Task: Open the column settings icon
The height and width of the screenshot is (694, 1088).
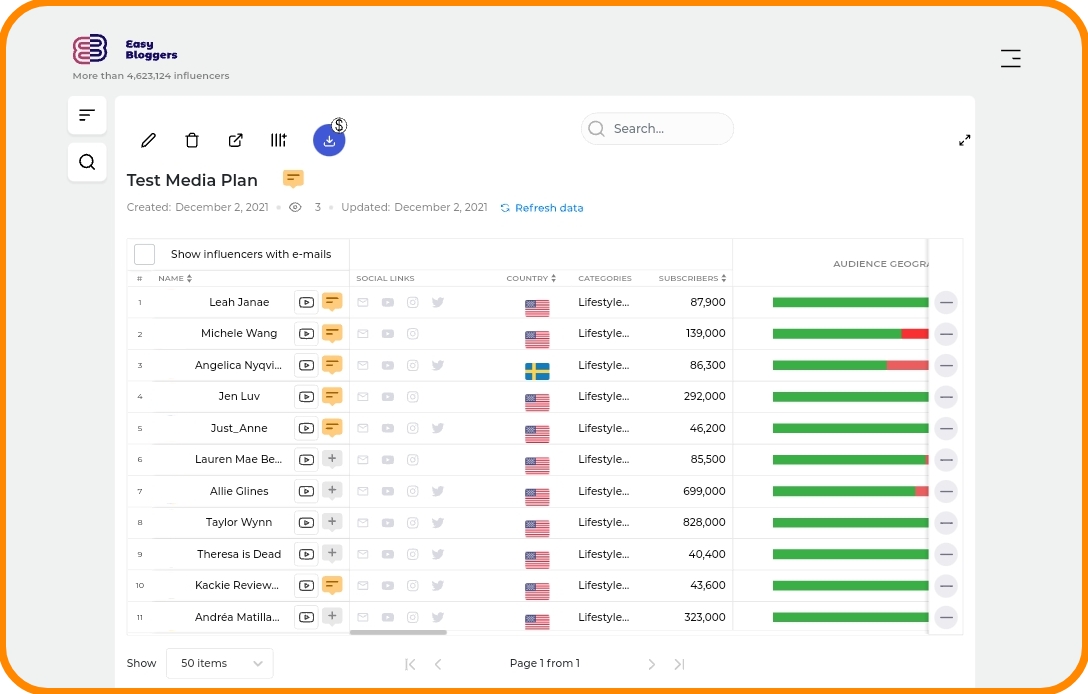Action: pyautogui.click(x=278, y=140)
